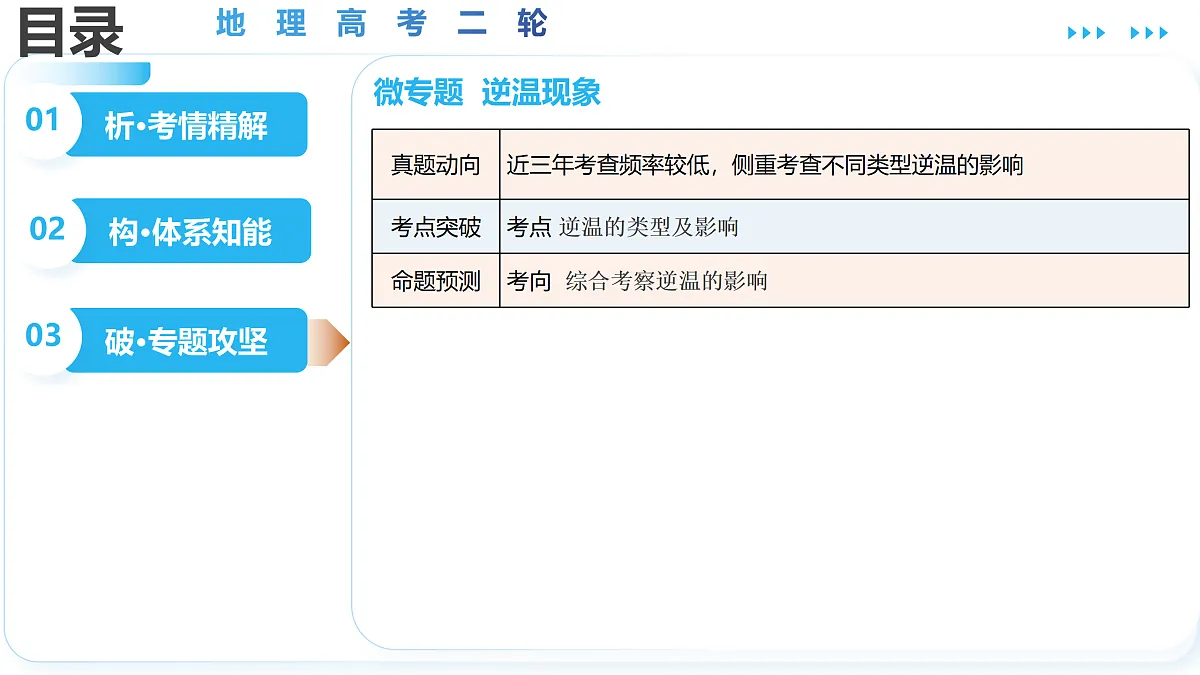
Task: Click the orange arrow beside 破•专题攻坚
Action: (x=329, y=343)
